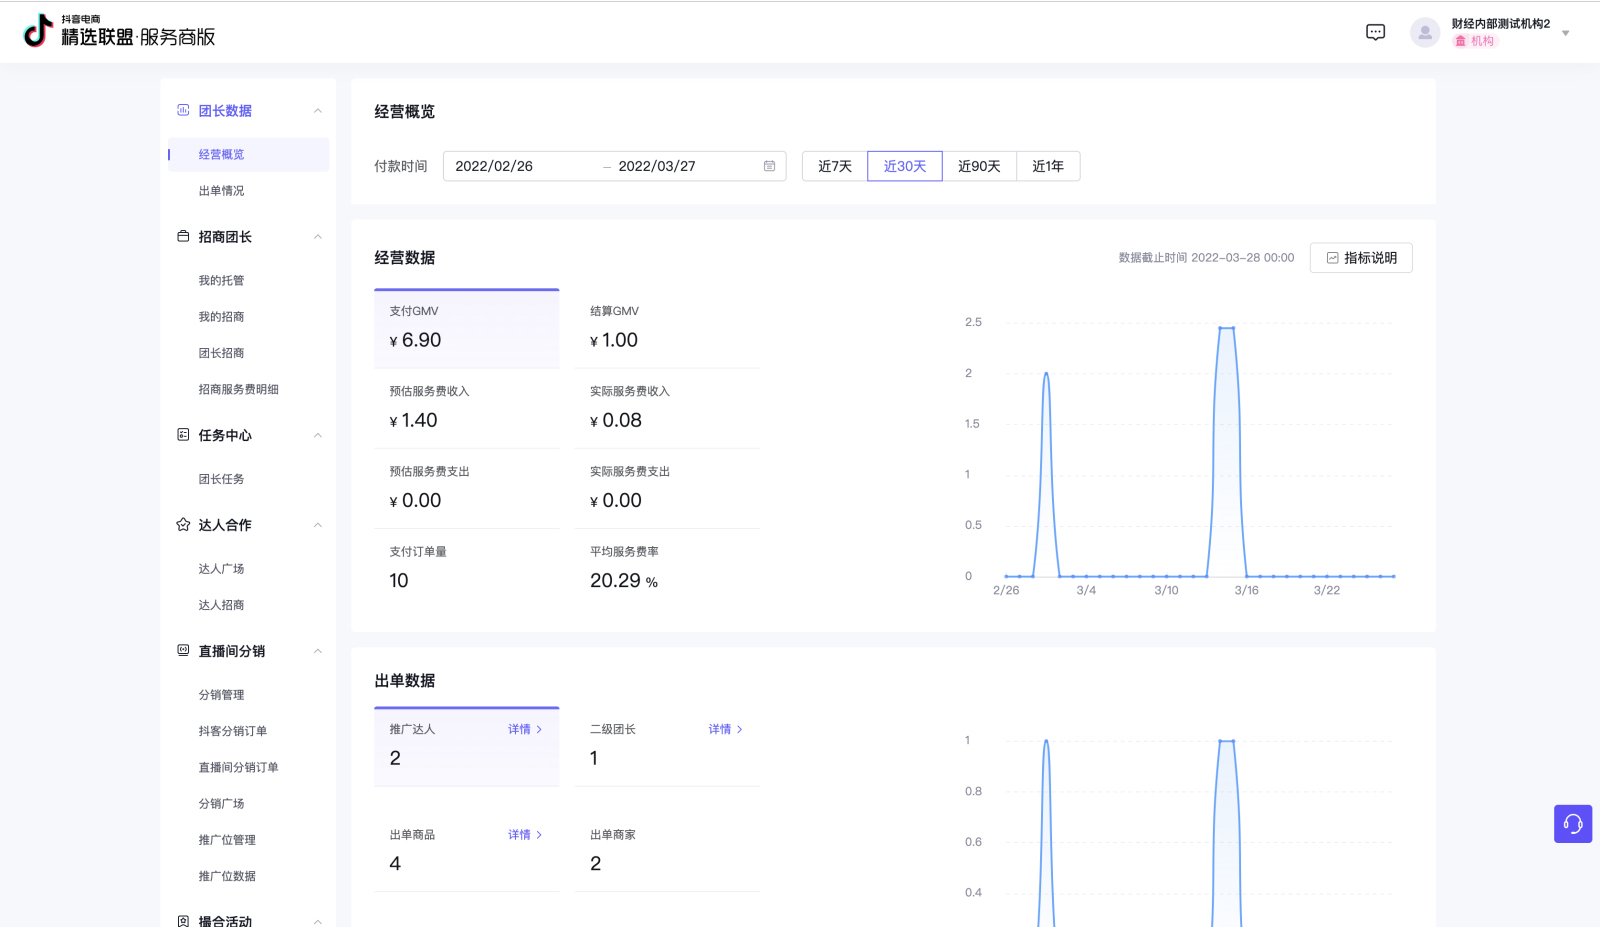Image resolution: width=1600 pixels, height=927 pixels.
Task: Select the 近7天 time range
Action: tap(835, 166)
